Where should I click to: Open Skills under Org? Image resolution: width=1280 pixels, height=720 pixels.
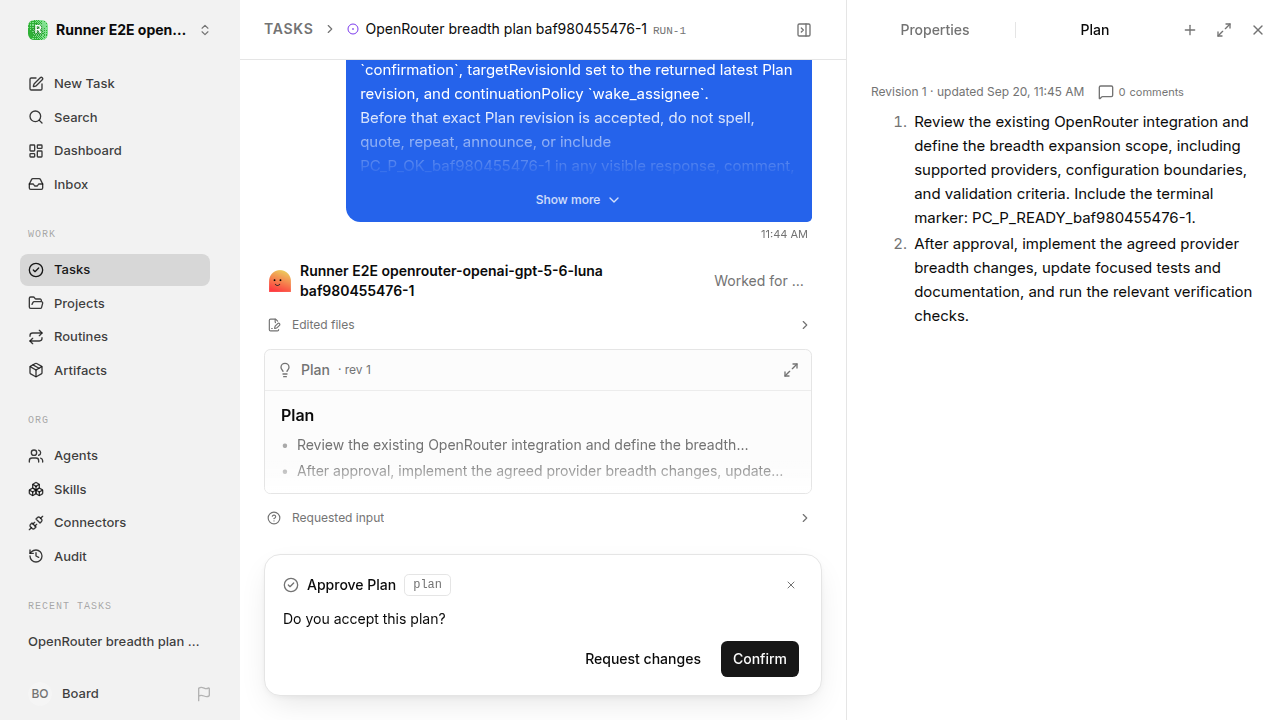point(115,489)
